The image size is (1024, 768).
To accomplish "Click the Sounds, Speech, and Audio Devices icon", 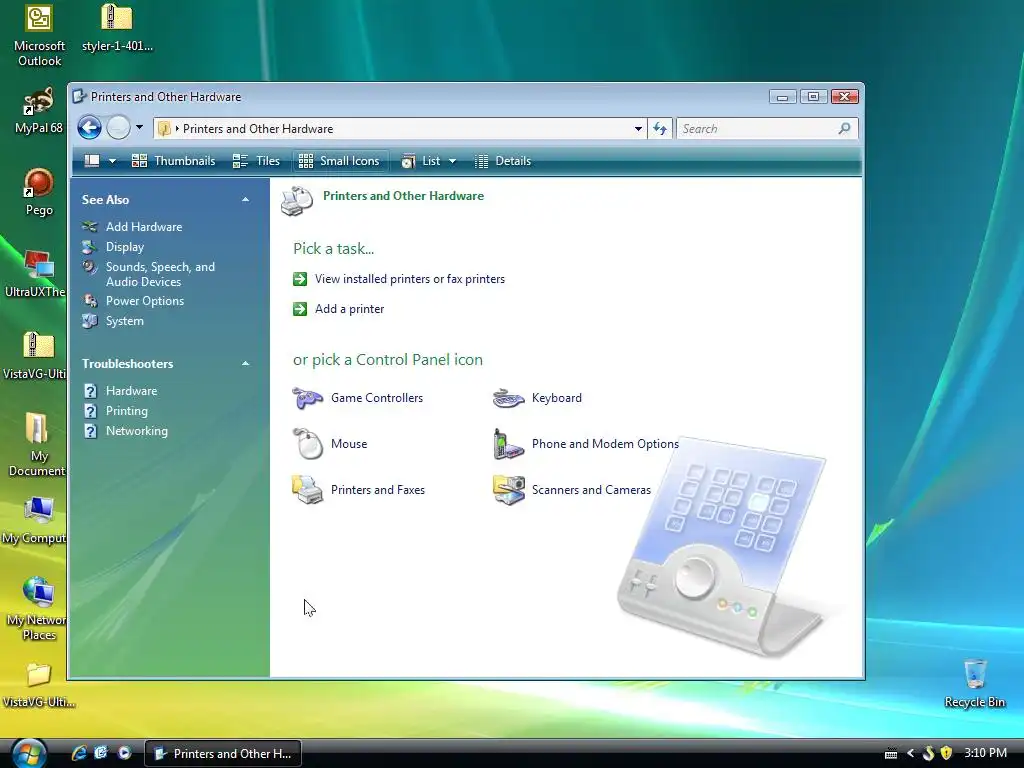I will 89,267.
